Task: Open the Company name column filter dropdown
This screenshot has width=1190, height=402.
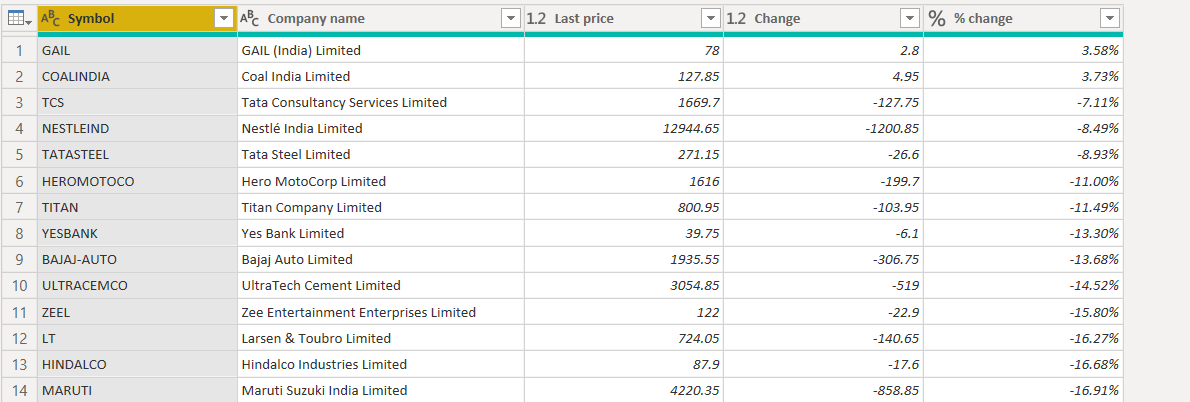Action: coord(510,18)
